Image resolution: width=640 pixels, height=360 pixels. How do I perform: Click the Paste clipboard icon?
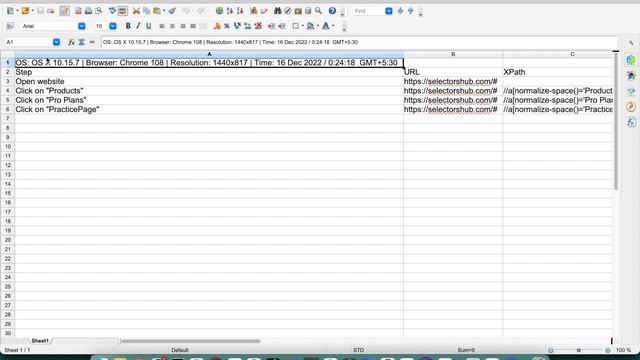[157, 11]
